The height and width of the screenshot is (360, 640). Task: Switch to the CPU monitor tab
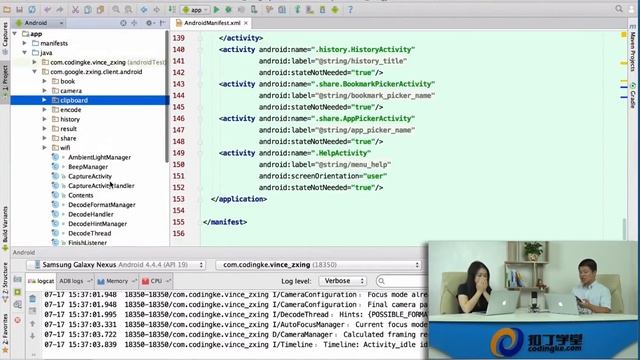[x=156, y=281]
